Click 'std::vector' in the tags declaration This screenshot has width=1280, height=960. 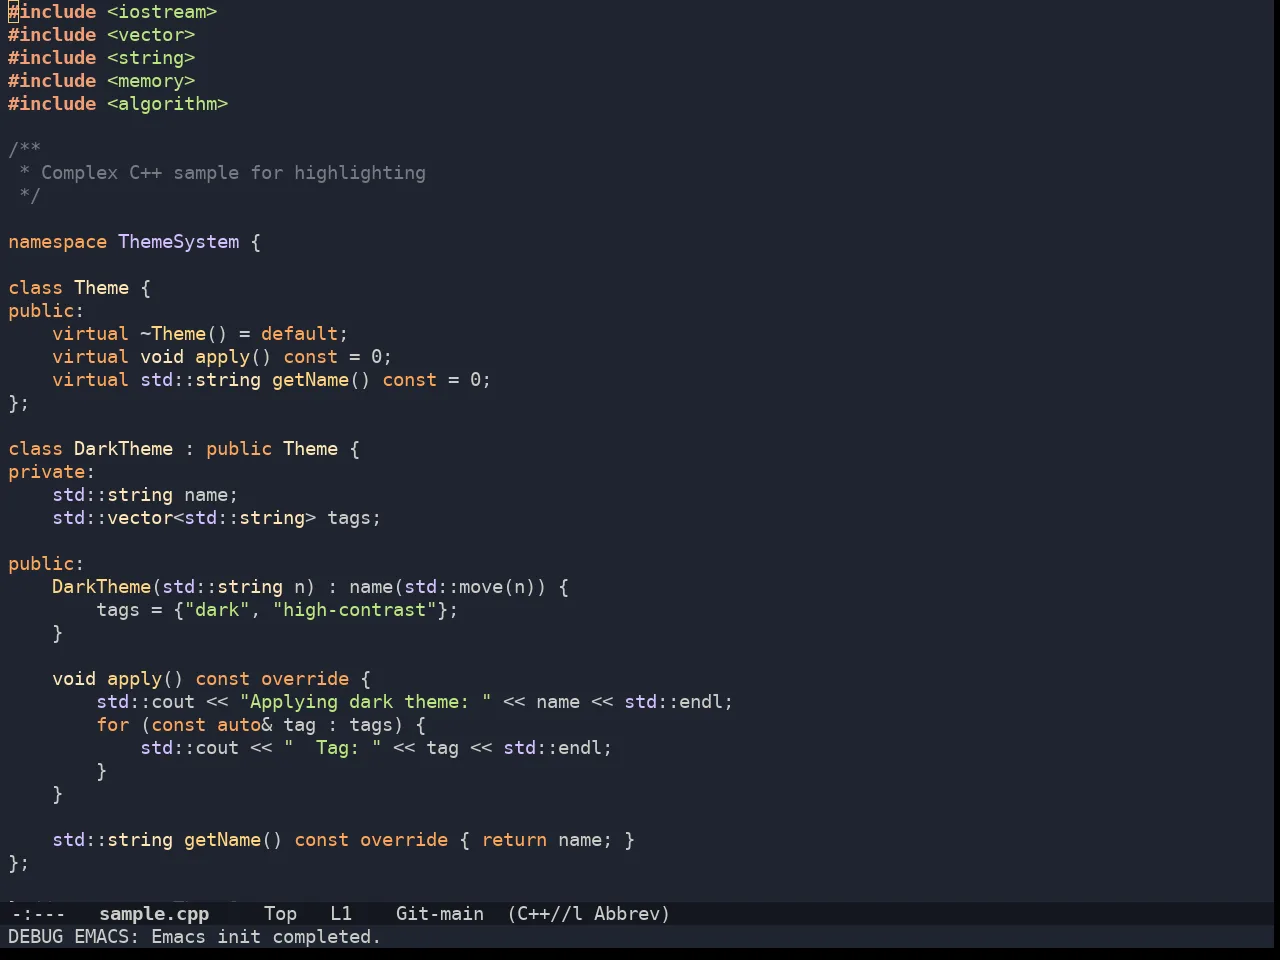tap(113, 518)
